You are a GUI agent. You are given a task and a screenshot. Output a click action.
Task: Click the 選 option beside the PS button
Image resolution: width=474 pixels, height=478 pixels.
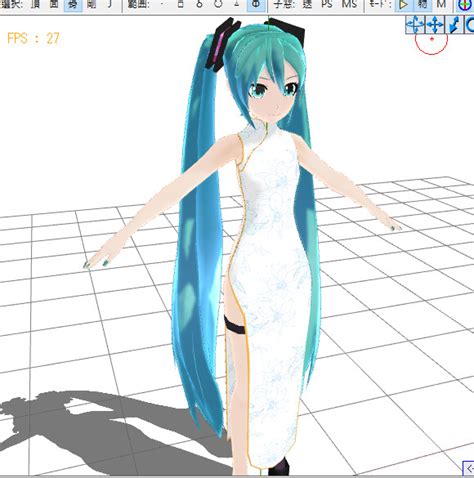[x=307, y=5]
